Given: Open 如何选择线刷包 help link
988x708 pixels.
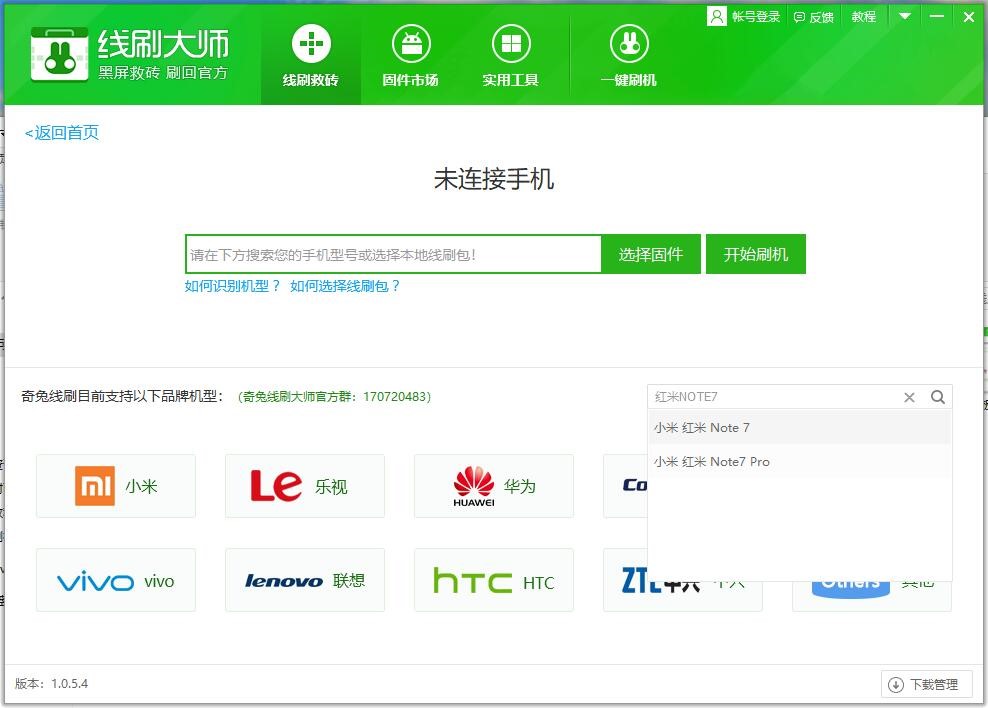Looking at the screenshot, I should point(345,286).
